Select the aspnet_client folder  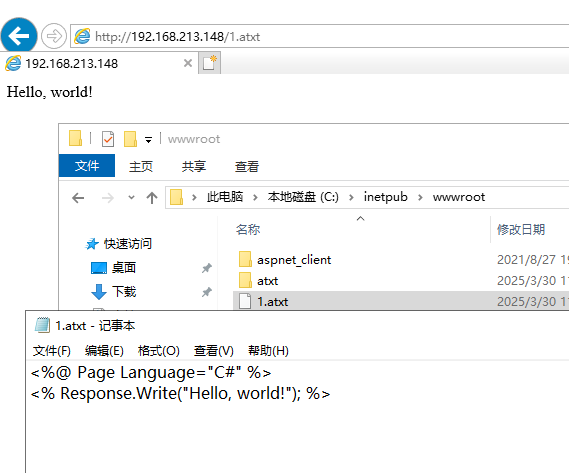294,260
